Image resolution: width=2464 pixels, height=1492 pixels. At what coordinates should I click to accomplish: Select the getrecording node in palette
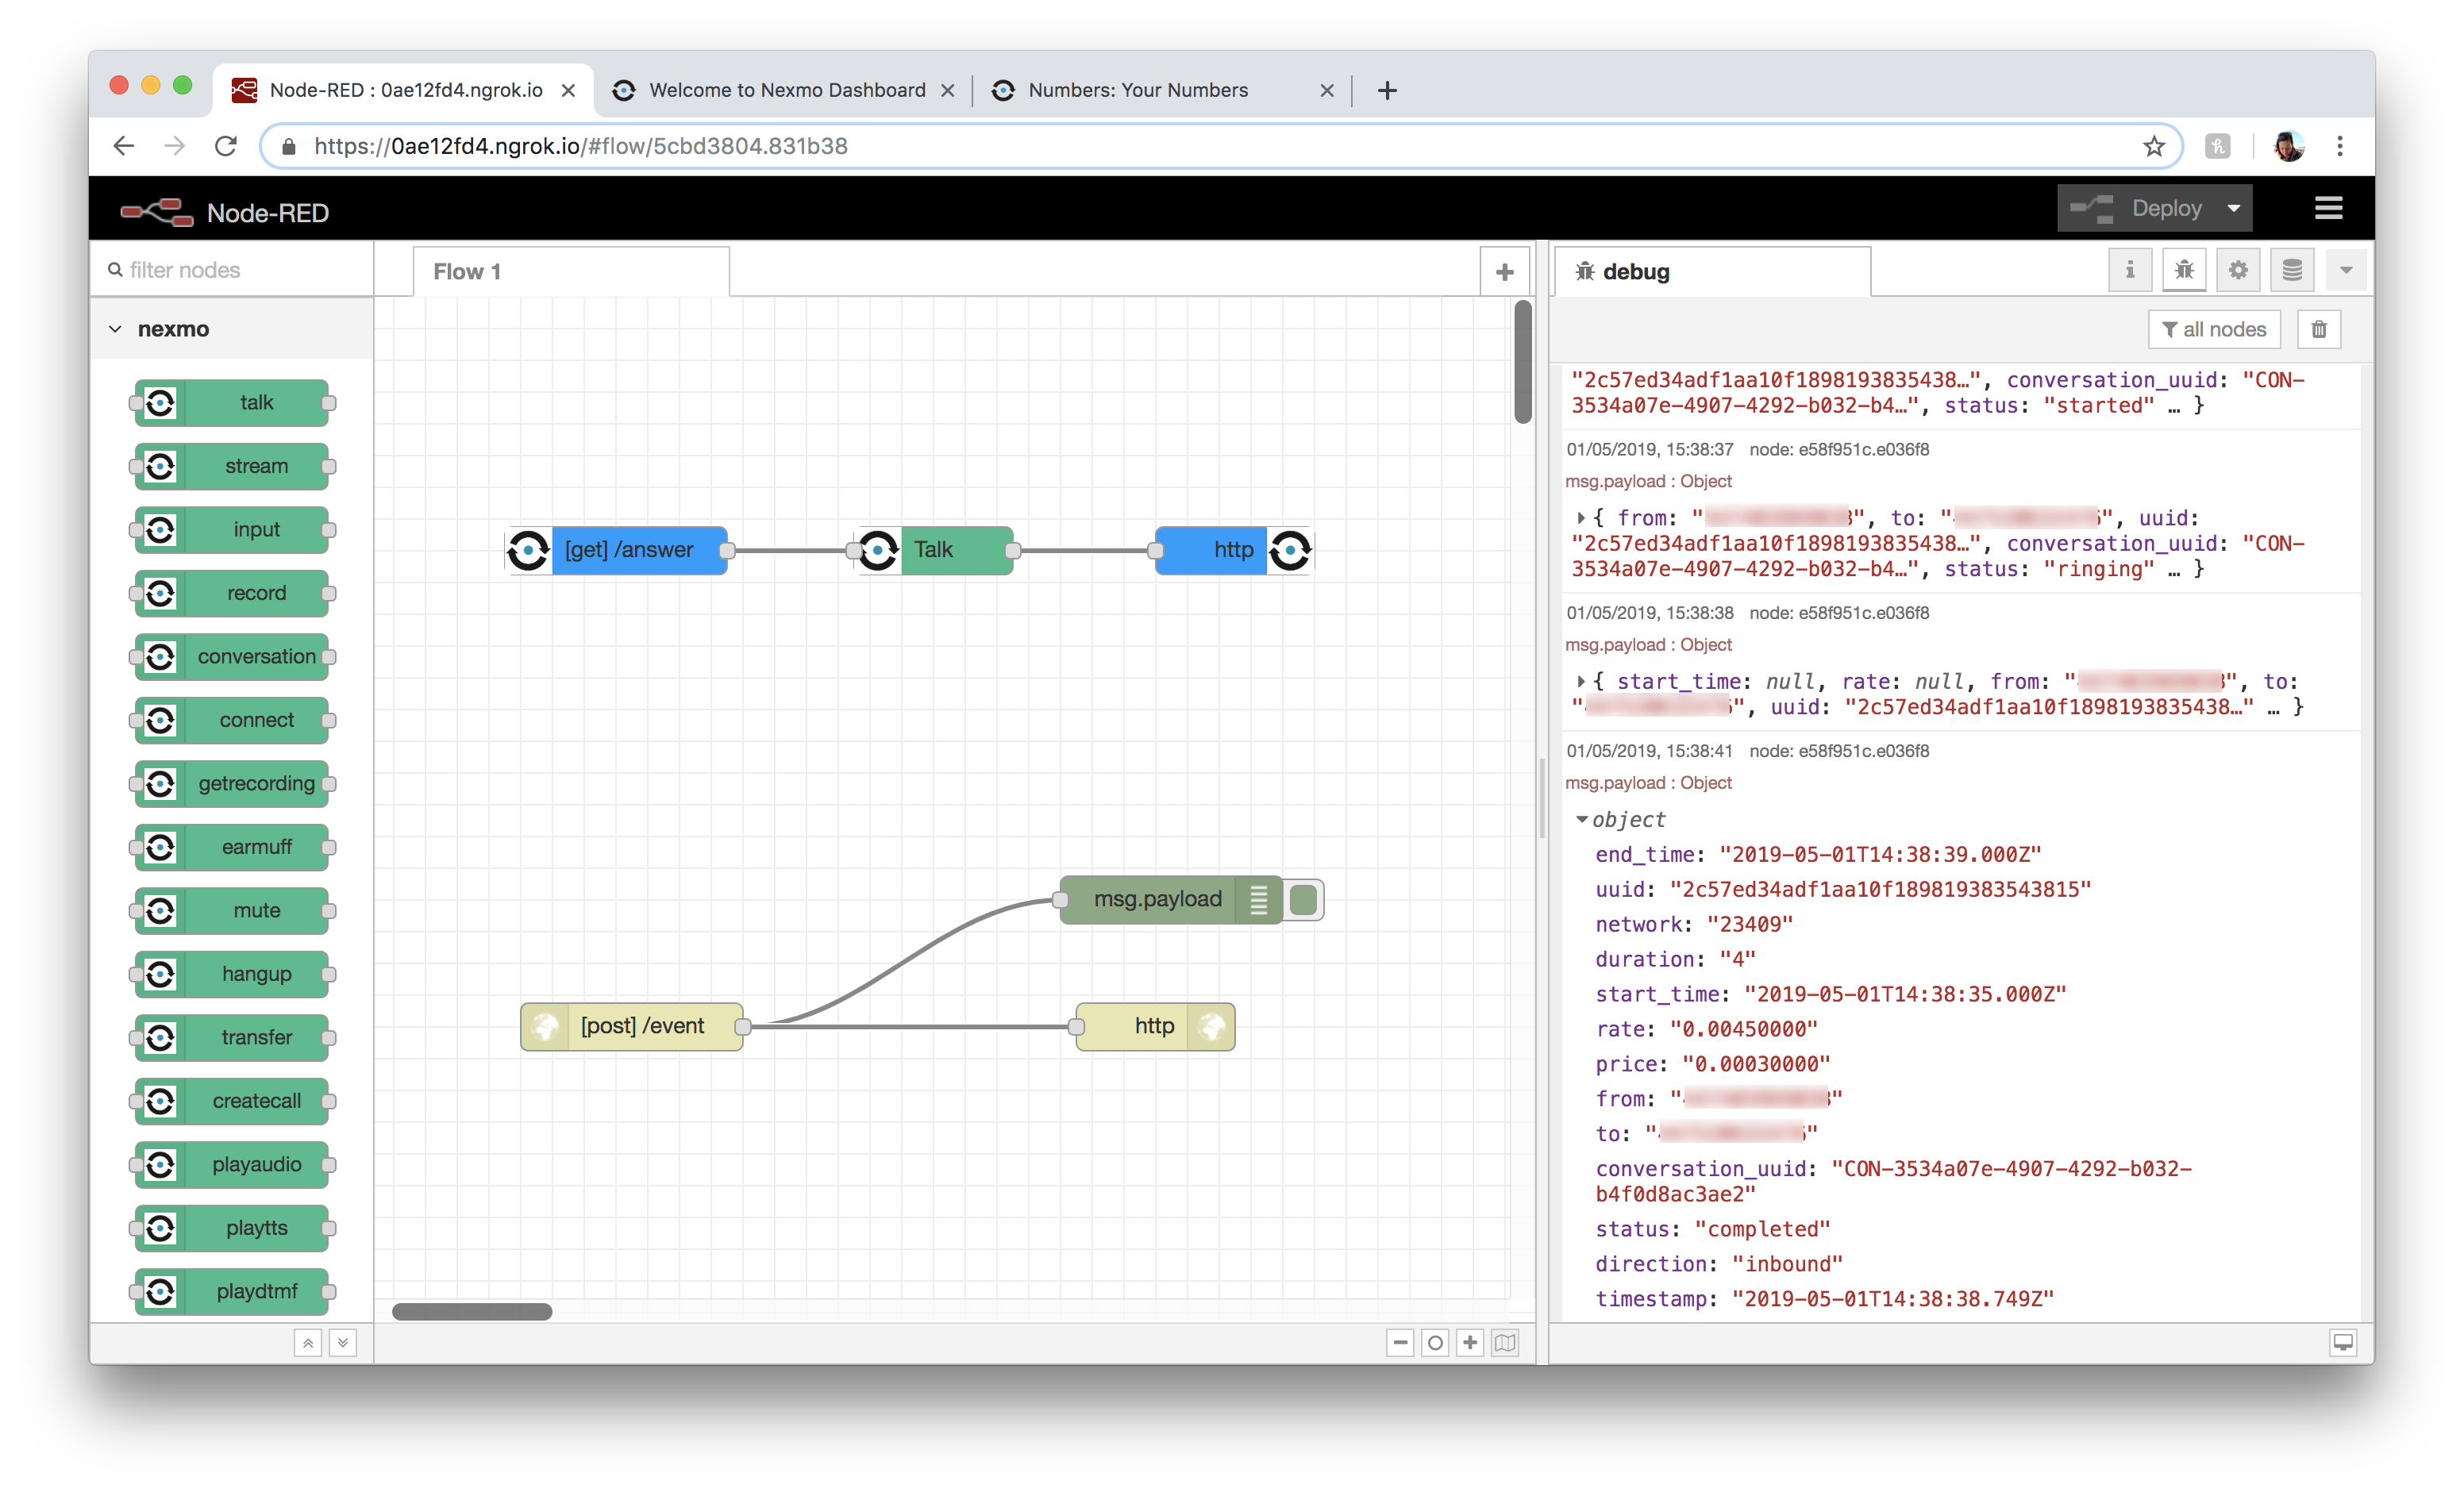coord(232,784)
